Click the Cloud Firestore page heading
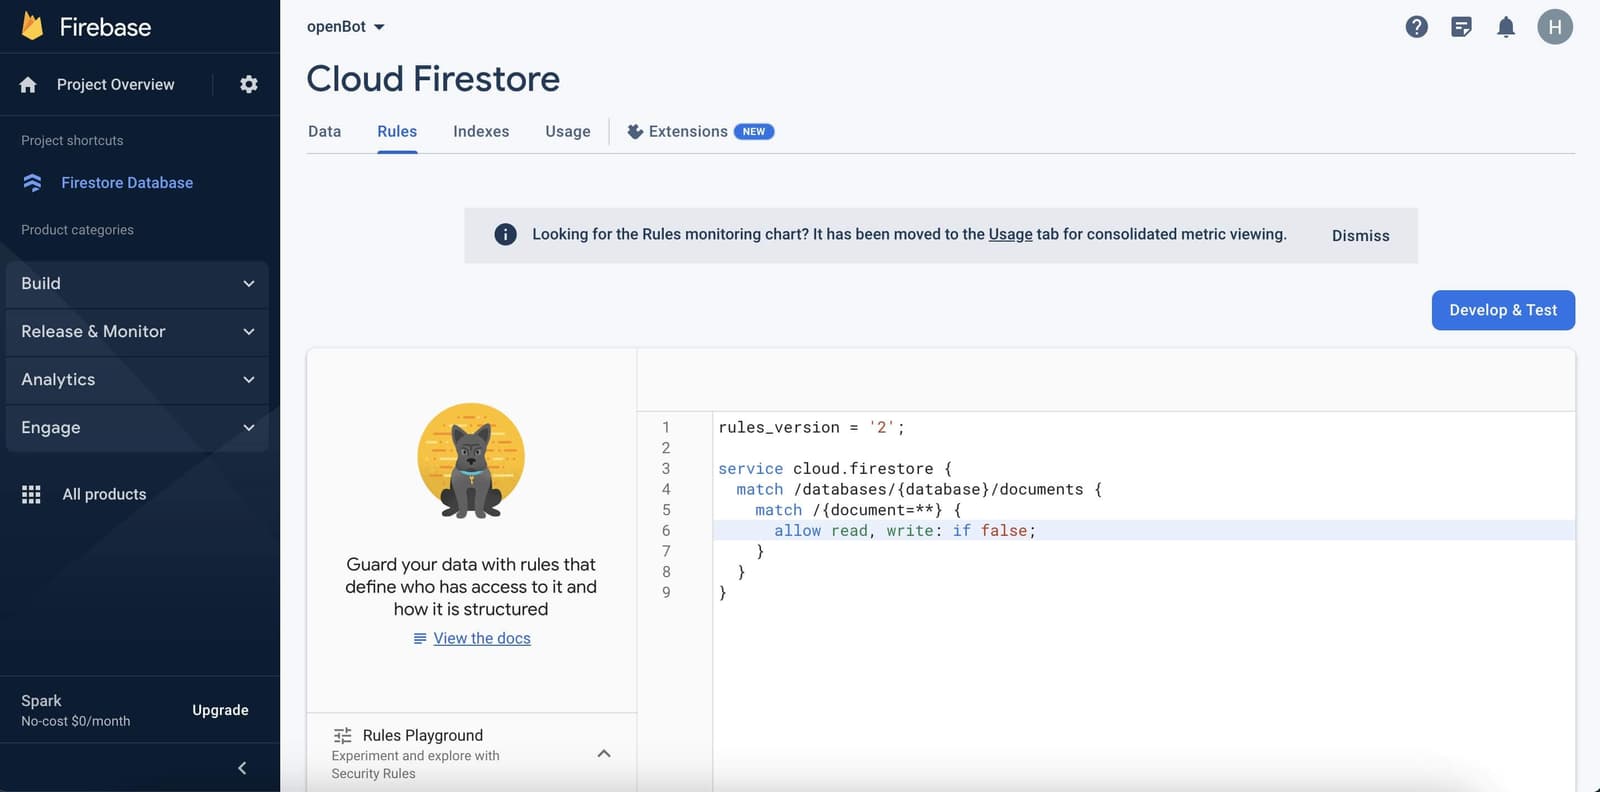Viewport: 1600px width, 792px height. click(x=433, y=79)
